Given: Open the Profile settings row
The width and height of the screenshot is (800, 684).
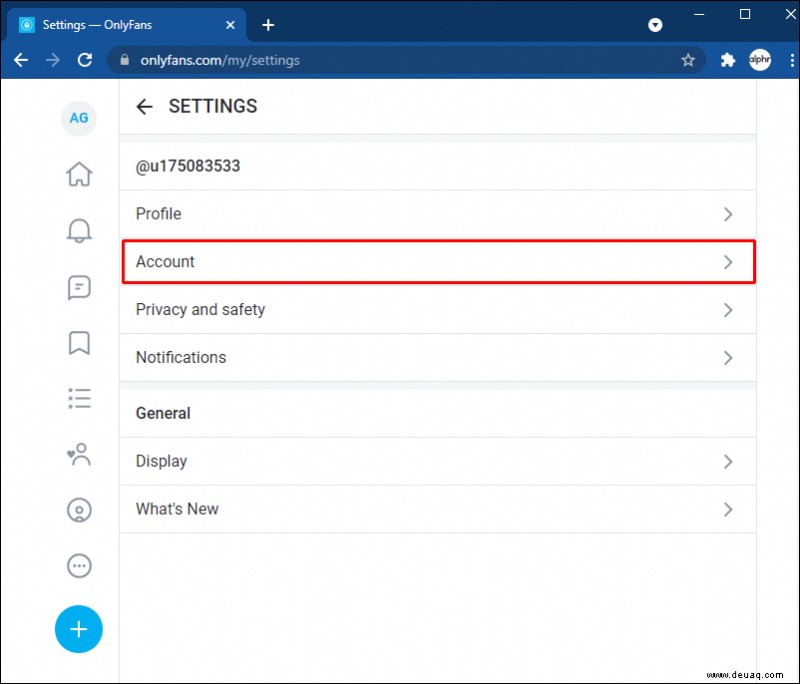Looking at the screenshot, I should pyautogui.click(x=438, y=214).
